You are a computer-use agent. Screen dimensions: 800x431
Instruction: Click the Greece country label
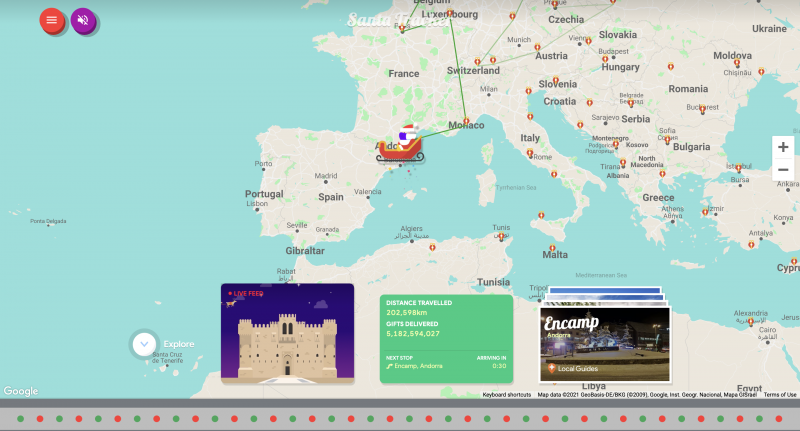click(x=658, y=197)
